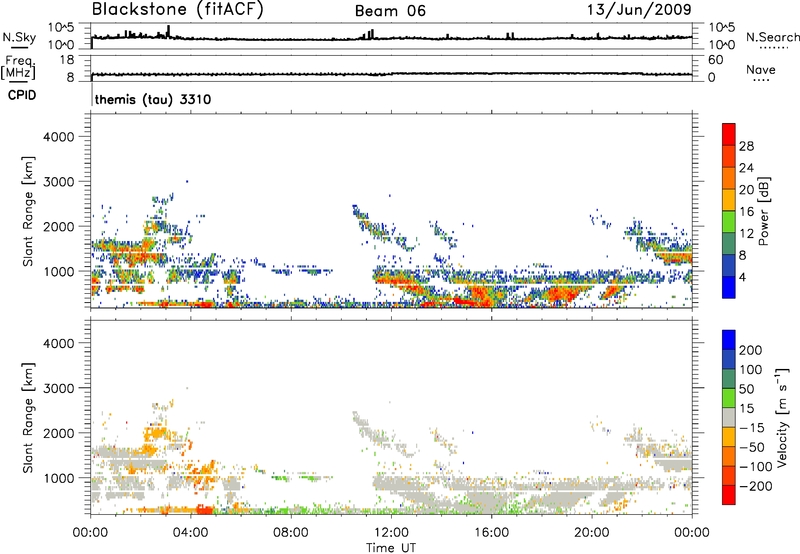Click the "04:00" time axis tick label
Screen dimensions: 800x554
(191, 533)
